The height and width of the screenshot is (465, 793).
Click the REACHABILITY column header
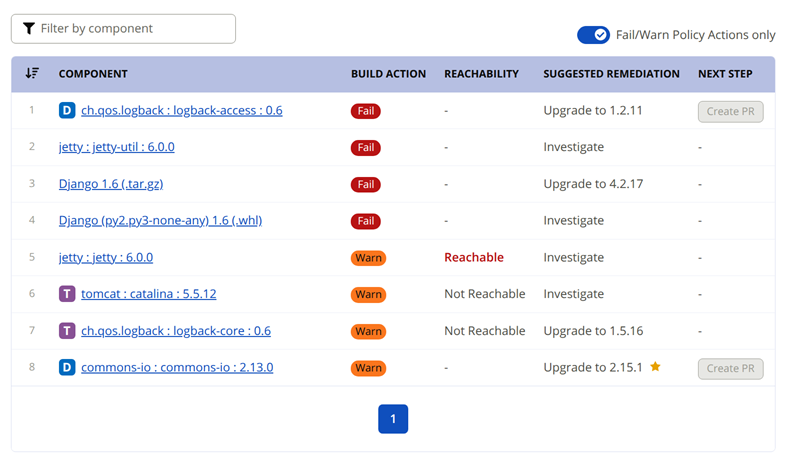(x=481, y=74)
